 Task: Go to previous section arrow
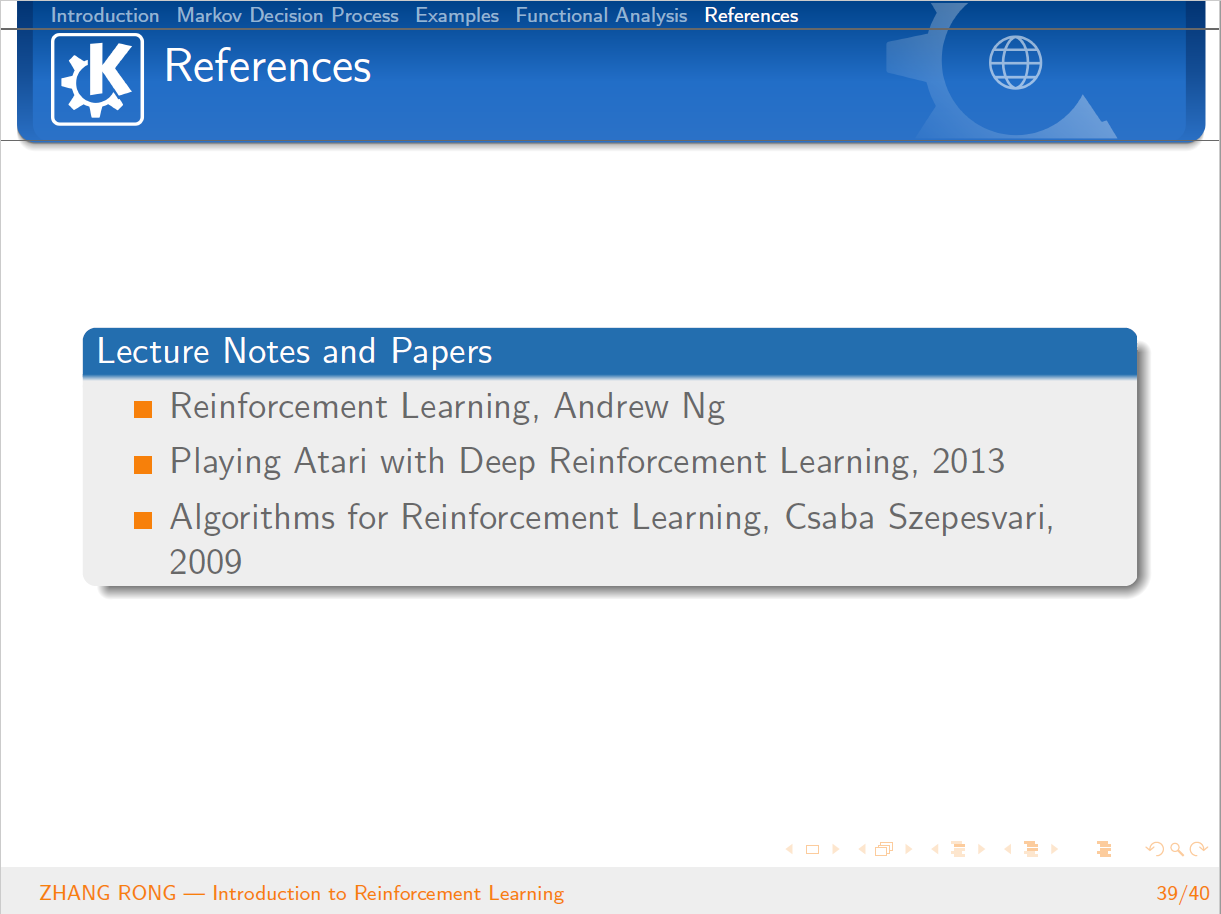click(x=1008, y=849)
